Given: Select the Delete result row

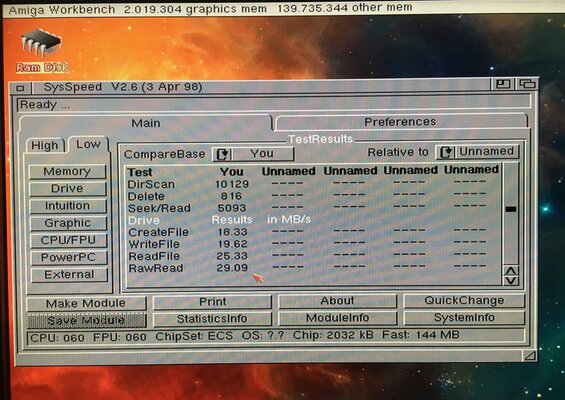Looking at the screenshot, I should click(313, 196).
